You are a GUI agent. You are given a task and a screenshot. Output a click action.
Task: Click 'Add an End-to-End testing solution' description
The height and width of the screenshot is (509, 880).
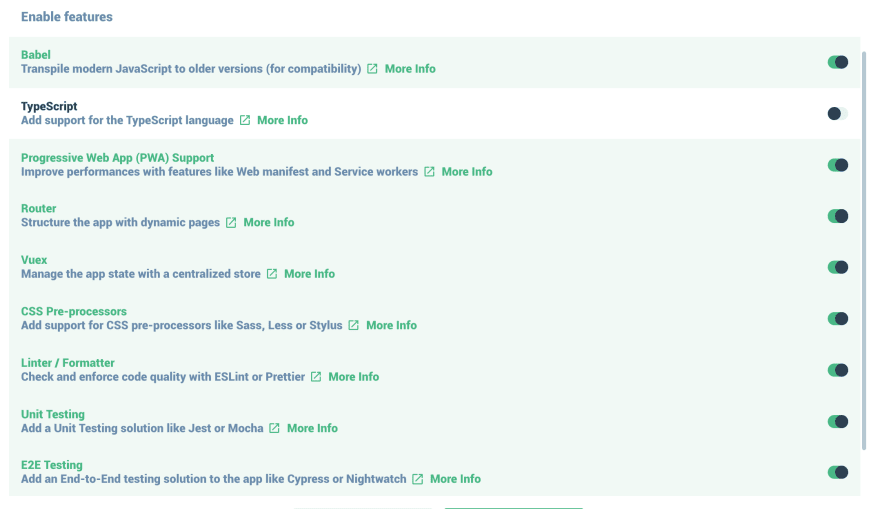[213, 479]
